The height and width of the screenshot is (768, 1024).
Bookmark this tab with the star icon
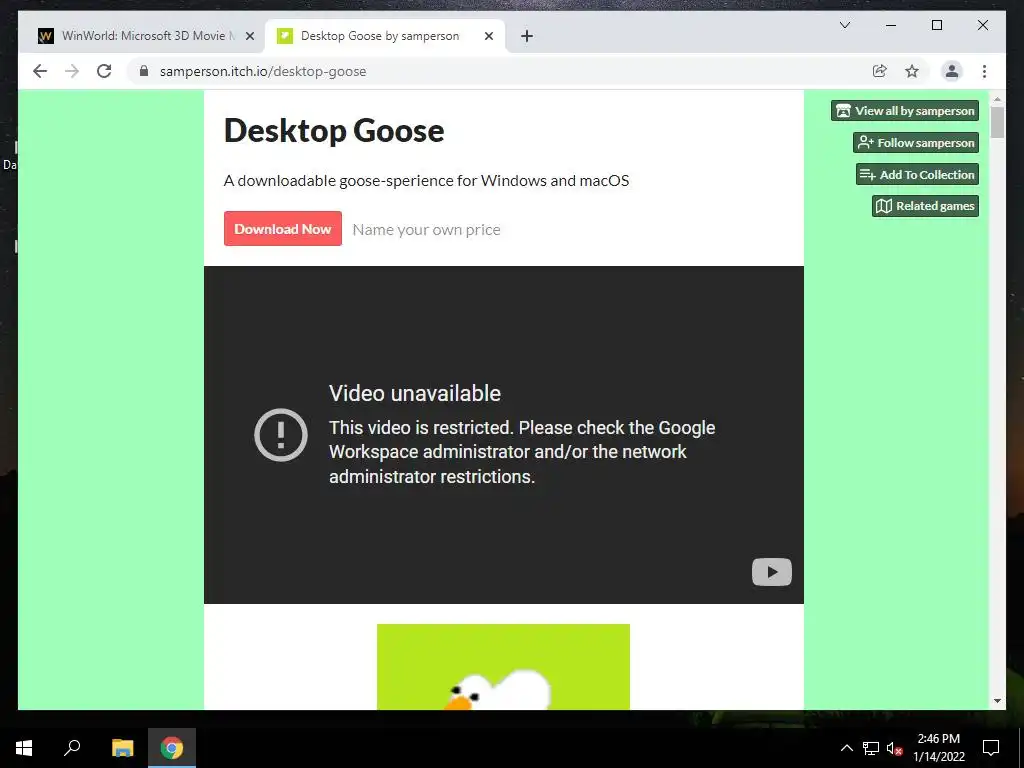(x=912, y=71)
